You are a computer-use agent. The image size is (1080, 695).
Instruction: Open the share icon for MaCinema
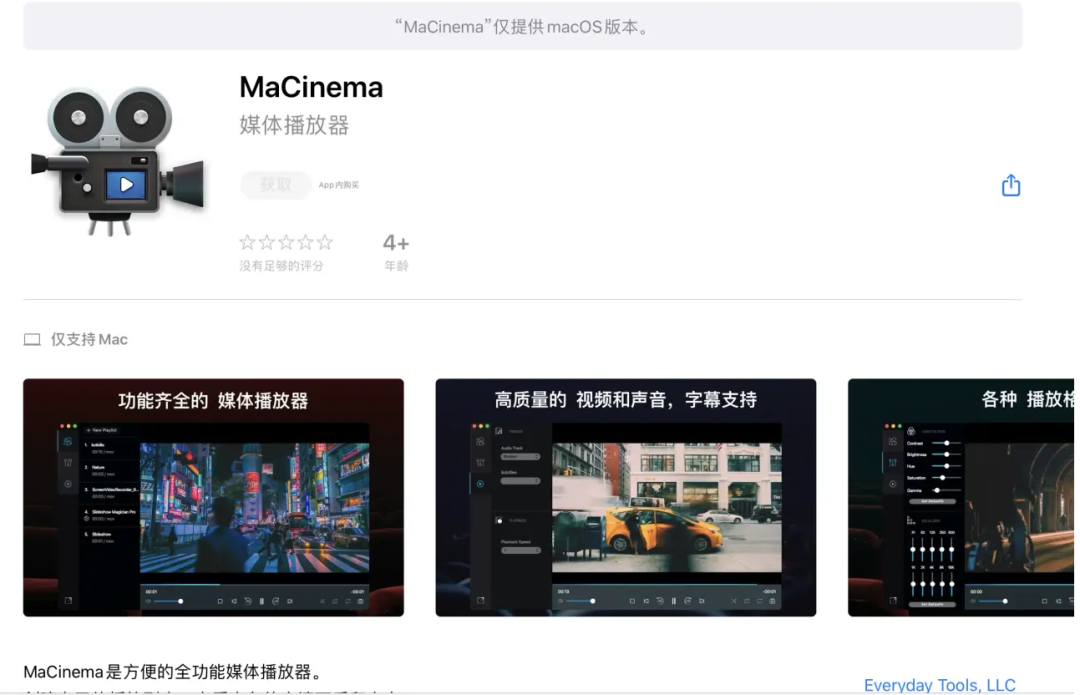point(1010,185)
